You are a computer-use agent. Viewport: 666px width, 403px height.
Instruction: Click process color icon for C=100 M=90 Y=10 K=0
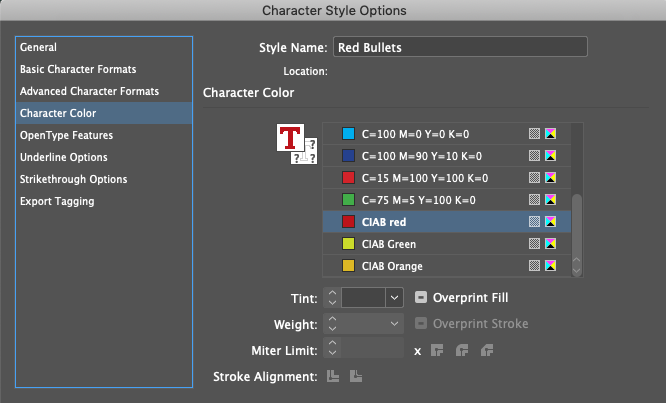[x=534, y=156]
